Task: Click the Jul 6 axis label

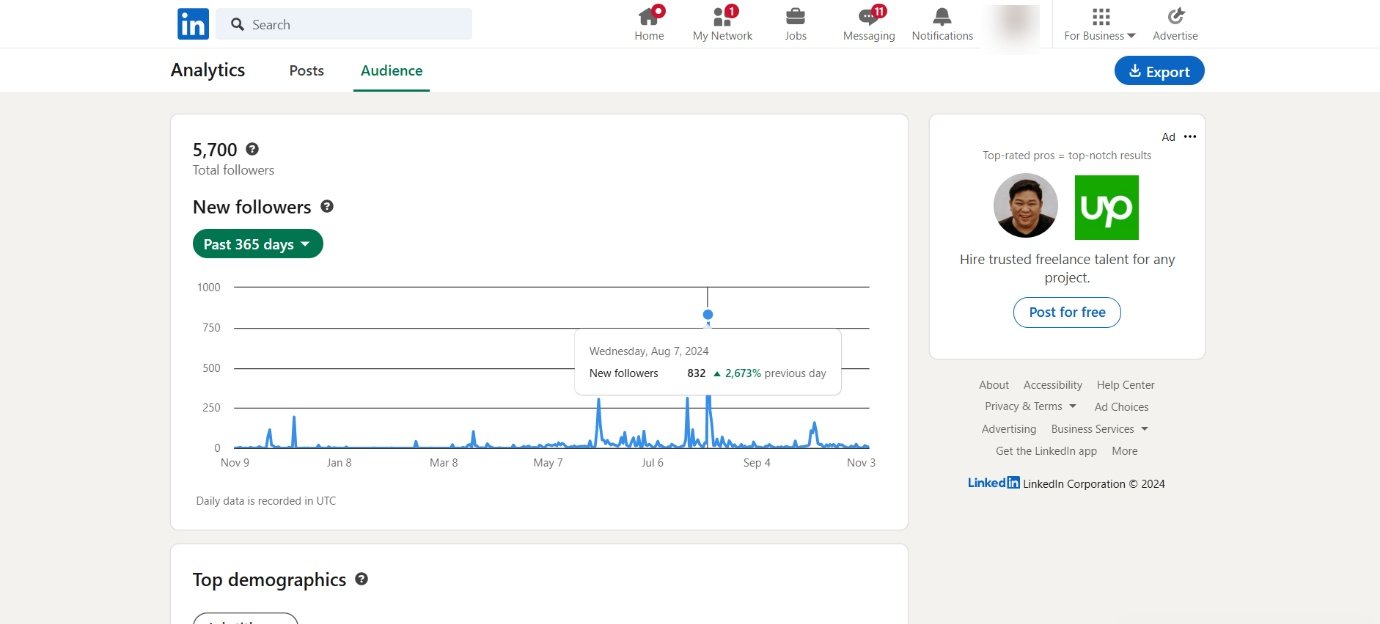Action: click(652, 463)
